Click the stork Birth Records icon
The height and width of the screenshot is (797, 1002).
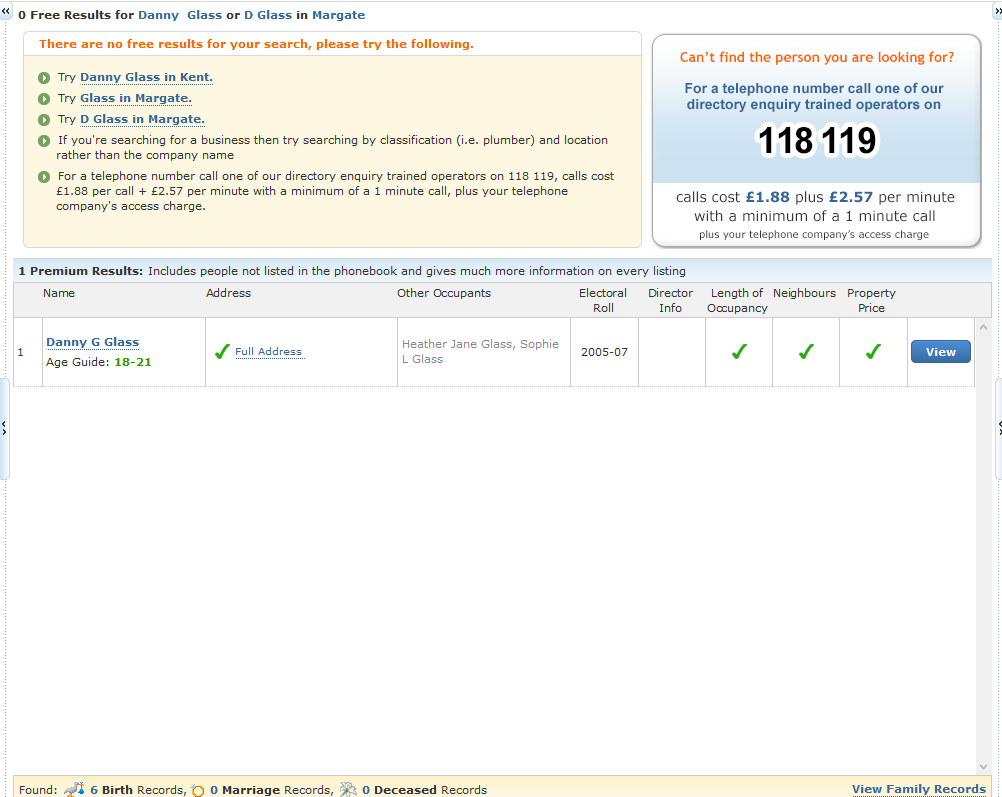click(74, 789)
